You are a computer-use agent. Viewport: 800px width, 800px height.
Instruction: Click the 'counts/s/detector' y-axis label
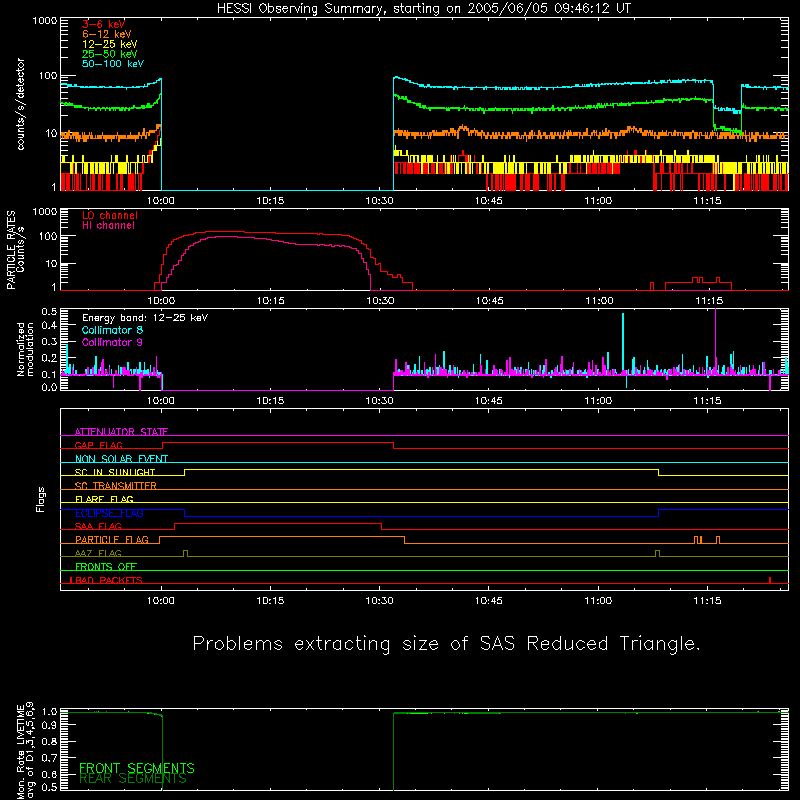tap(20, 104)
